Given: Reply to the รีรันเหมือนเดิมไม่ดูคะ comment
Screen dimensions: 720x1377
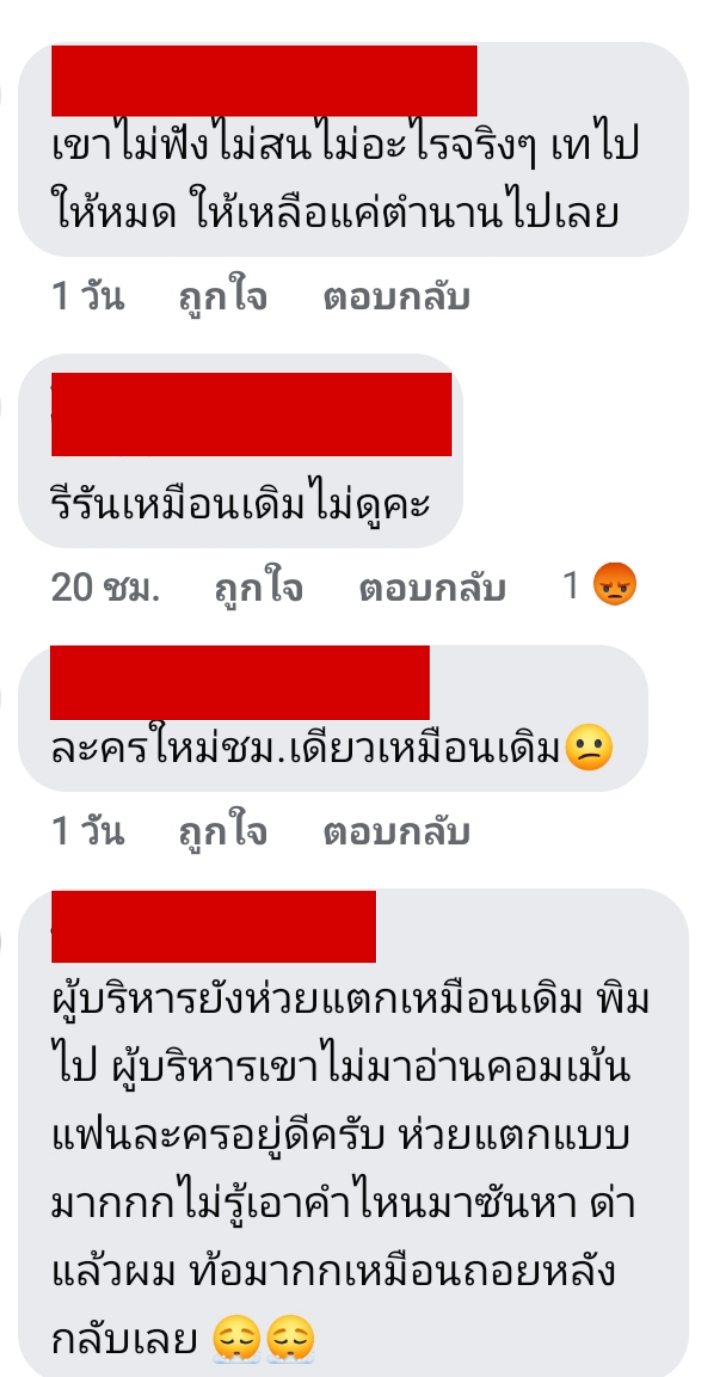Looking at the screenshot, I should tap(432, 589).
